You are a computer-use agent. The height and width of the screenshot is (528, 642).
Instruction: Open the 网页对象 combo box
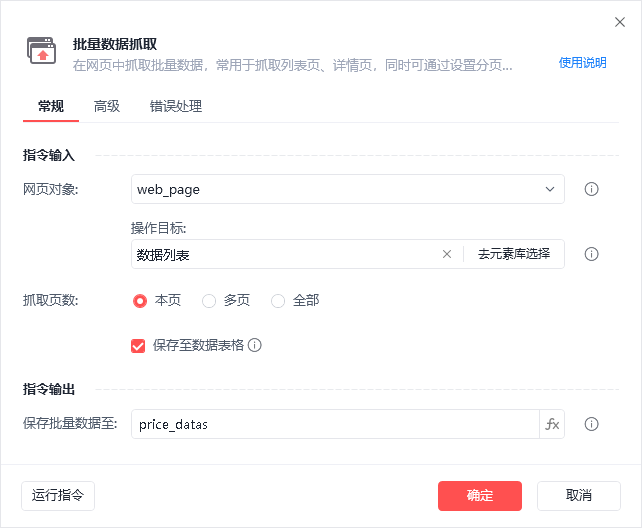point(348,189)
